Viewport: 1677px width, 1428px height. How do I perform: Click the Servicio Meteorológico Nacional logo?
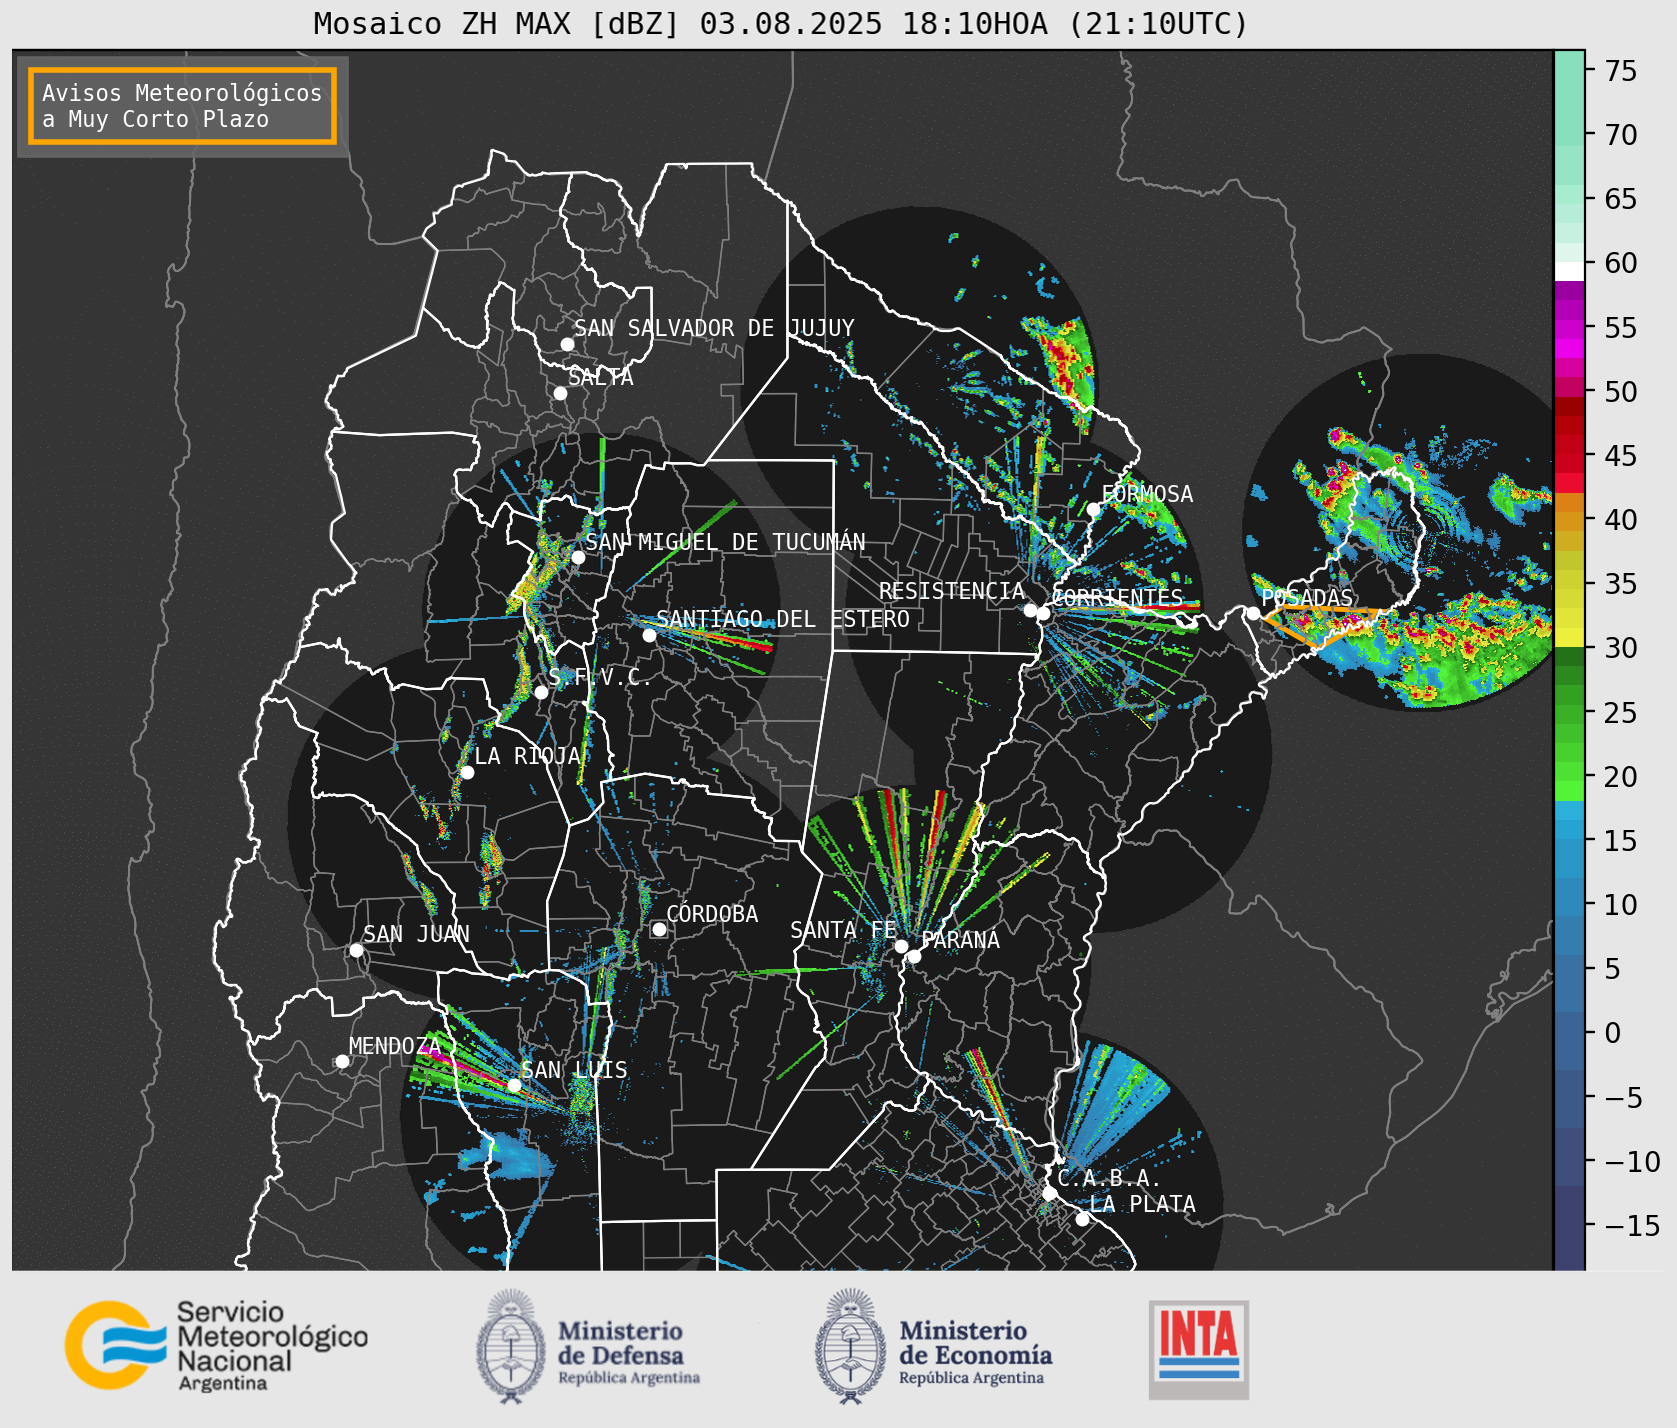tap(217, 1345)
